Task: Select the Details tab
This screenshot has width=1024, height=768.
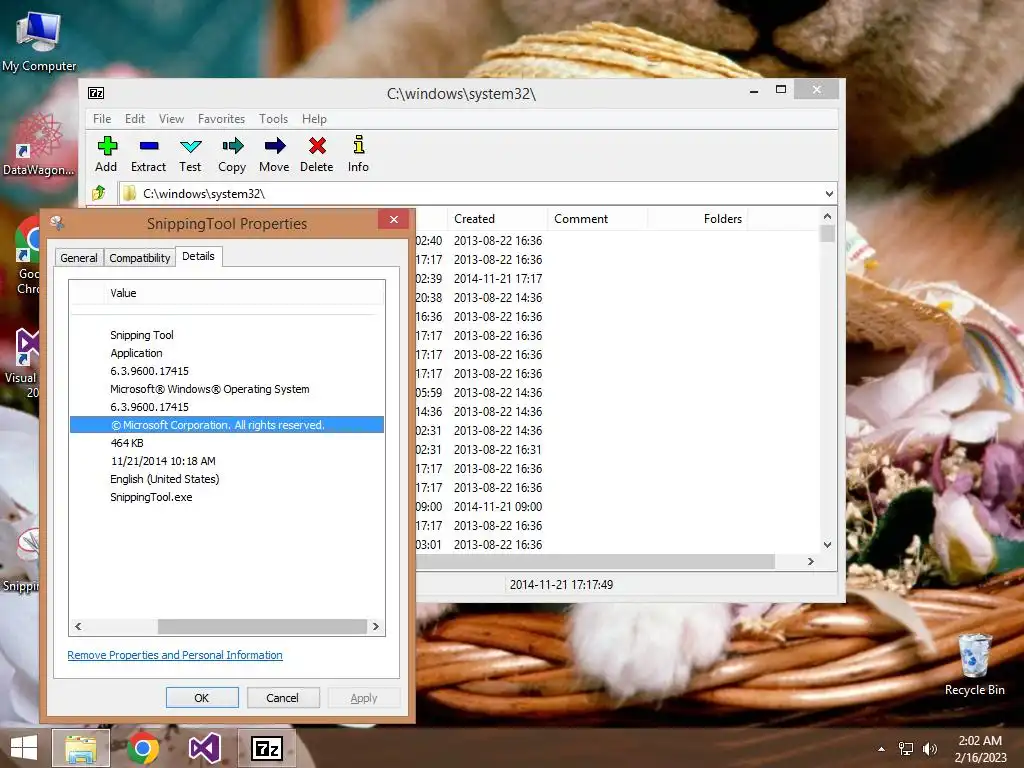Action: coord(199,256)
